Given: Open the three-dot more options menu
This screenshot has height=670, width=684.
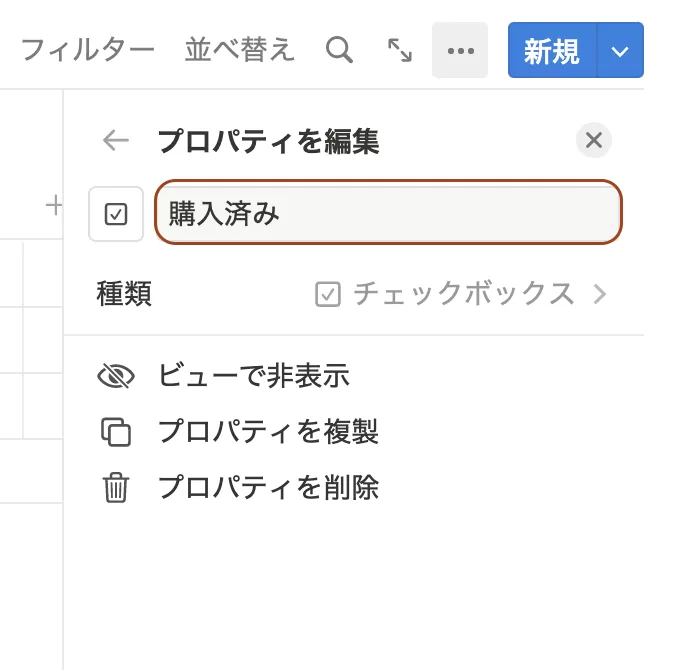Looking at the screenshot, I should click(x=460, y=50).
